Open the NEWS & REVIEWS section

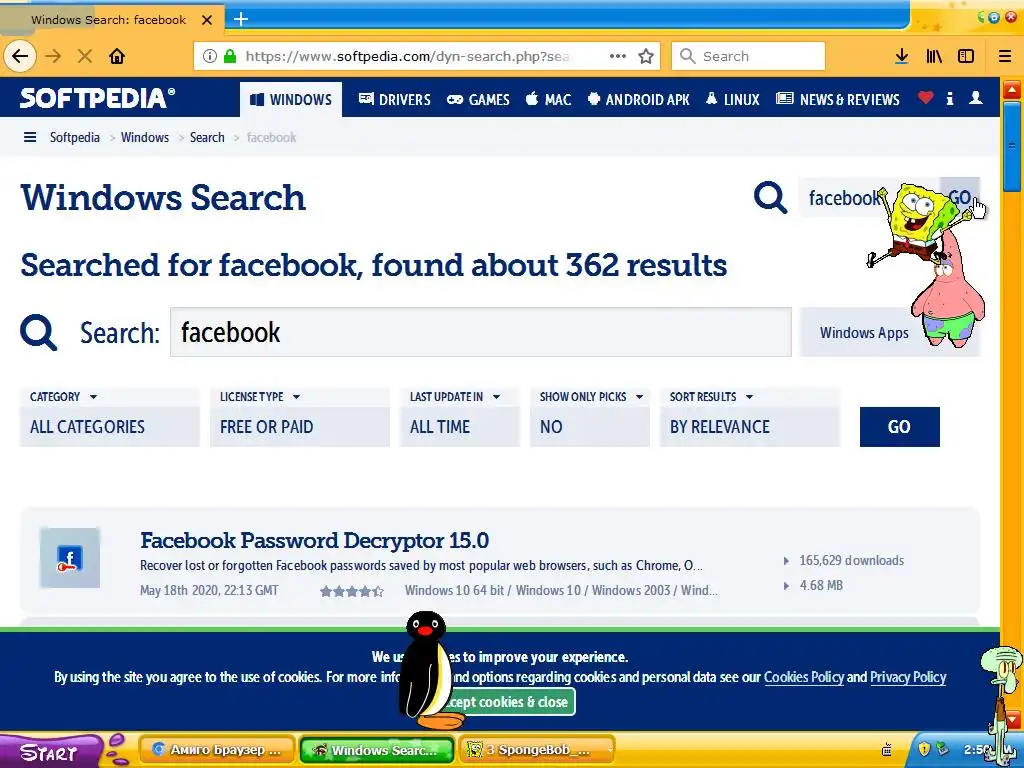tap(838, 99)
